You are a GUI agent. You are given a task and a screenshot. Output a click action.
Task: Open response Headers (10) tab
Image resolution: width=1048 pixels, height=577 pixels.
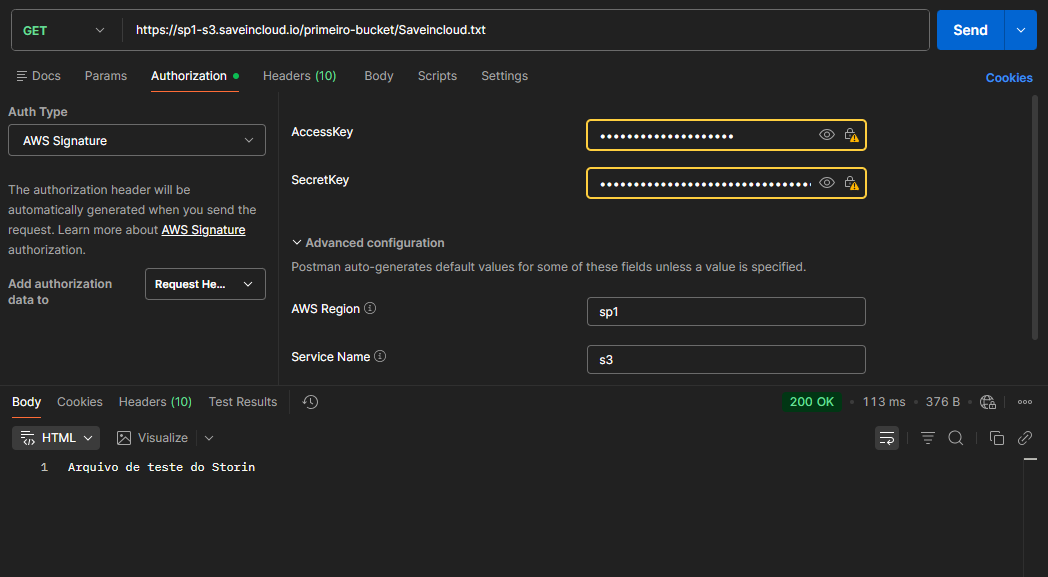155,402
